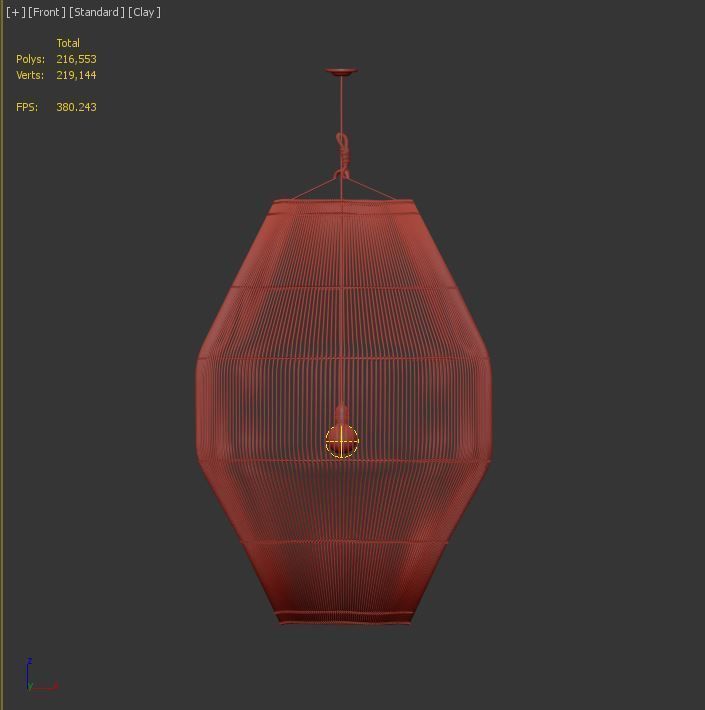Open the [Clay] display style menu
This screenshot has width=705, height=710.
point(144,12)
